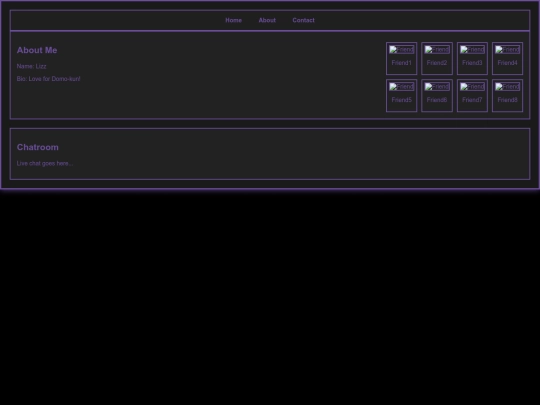The height and width of the screenshot is (405, 540).
Task: Select the Friend6 name label
Action: [437, 100]
